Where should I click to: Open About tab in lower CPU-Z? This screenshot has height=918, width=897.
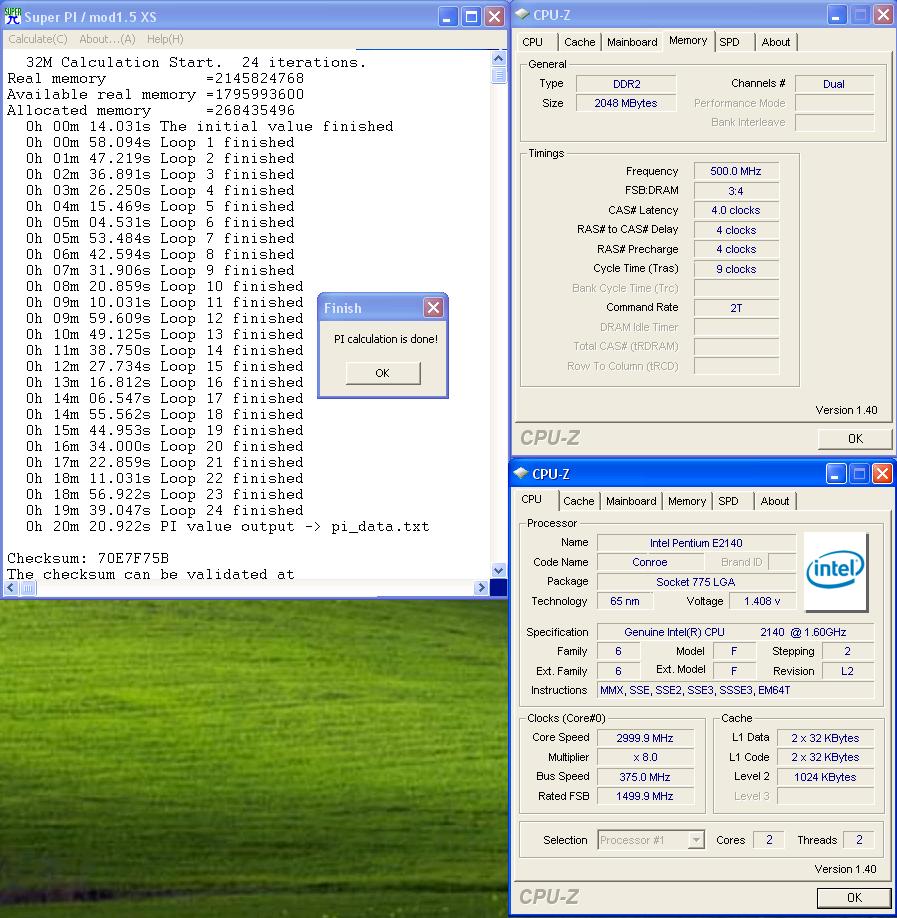pos(775,501)
